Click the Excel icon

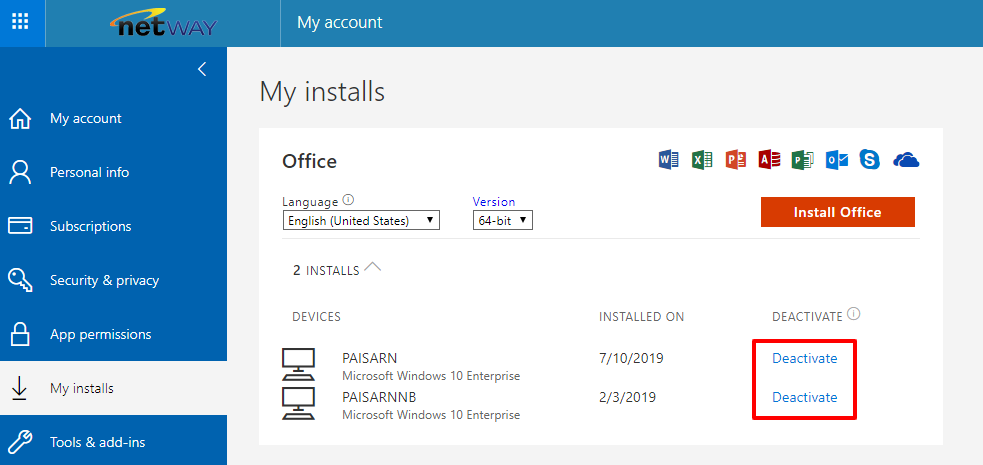click(702, 160)
